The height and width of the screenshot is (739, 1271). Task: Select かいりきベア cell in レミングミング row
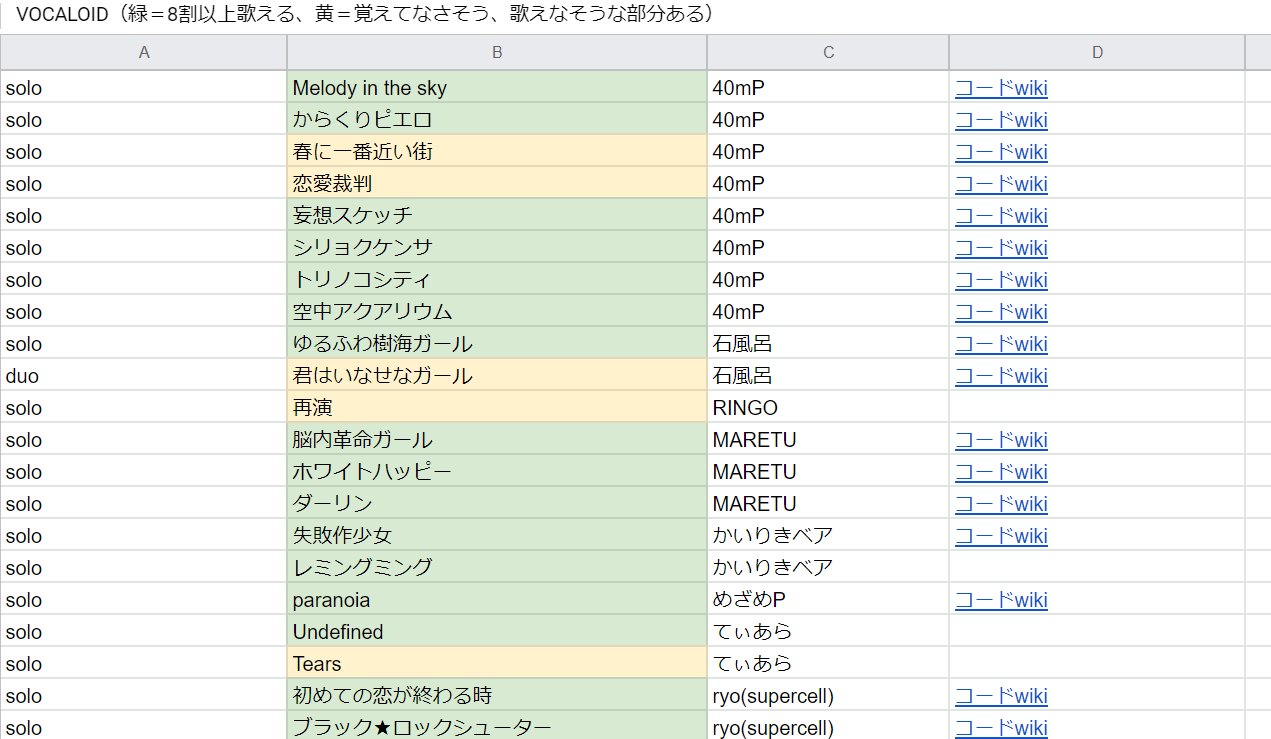pos(828,567)
